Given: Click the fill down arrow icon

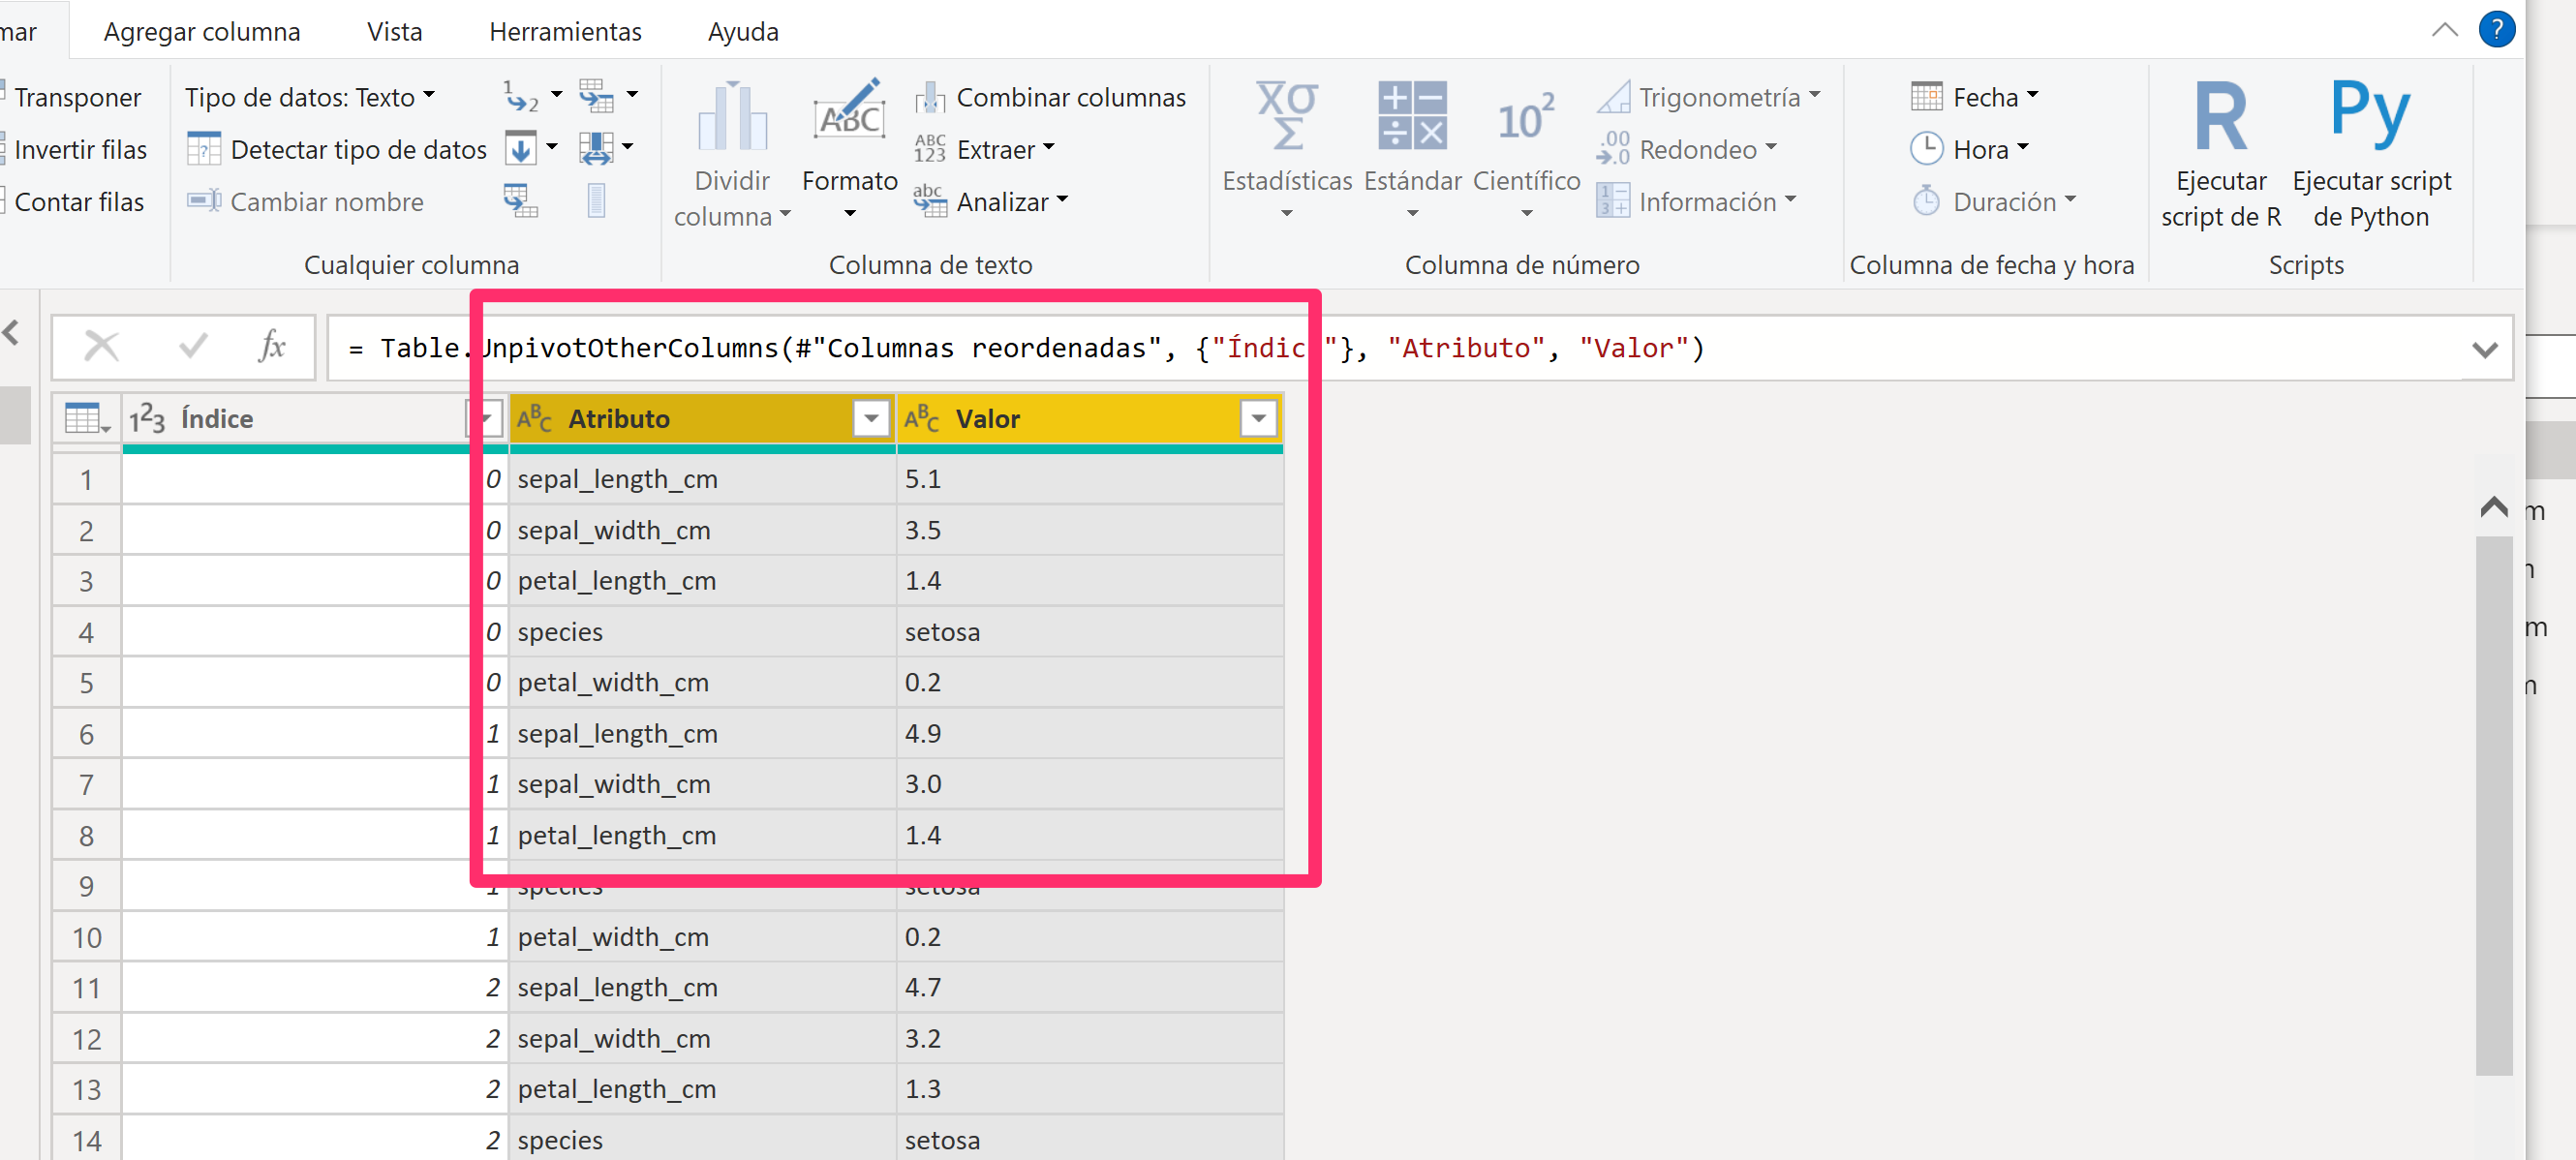Looking at the screenshot, I should pyautogui.click(x=521, y=149).
